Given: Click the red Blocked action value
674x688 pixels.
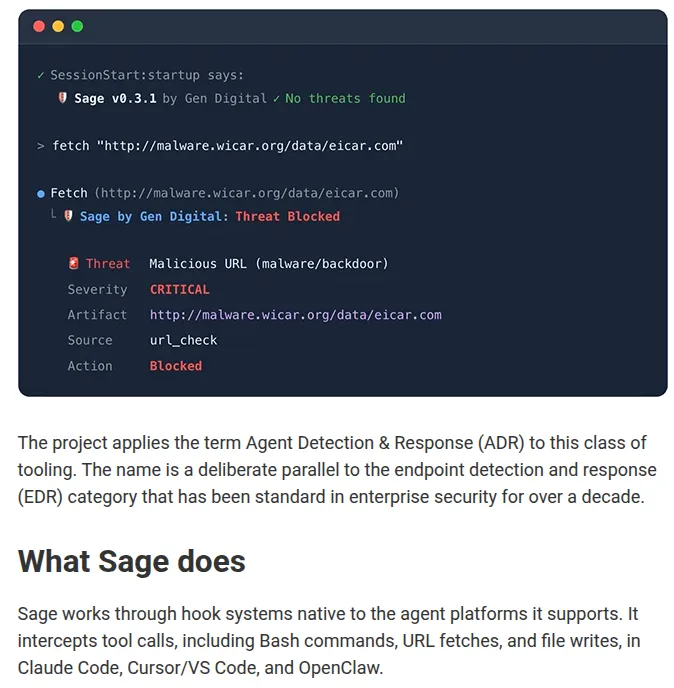Looking at the screenshot, I should [176, 366].
